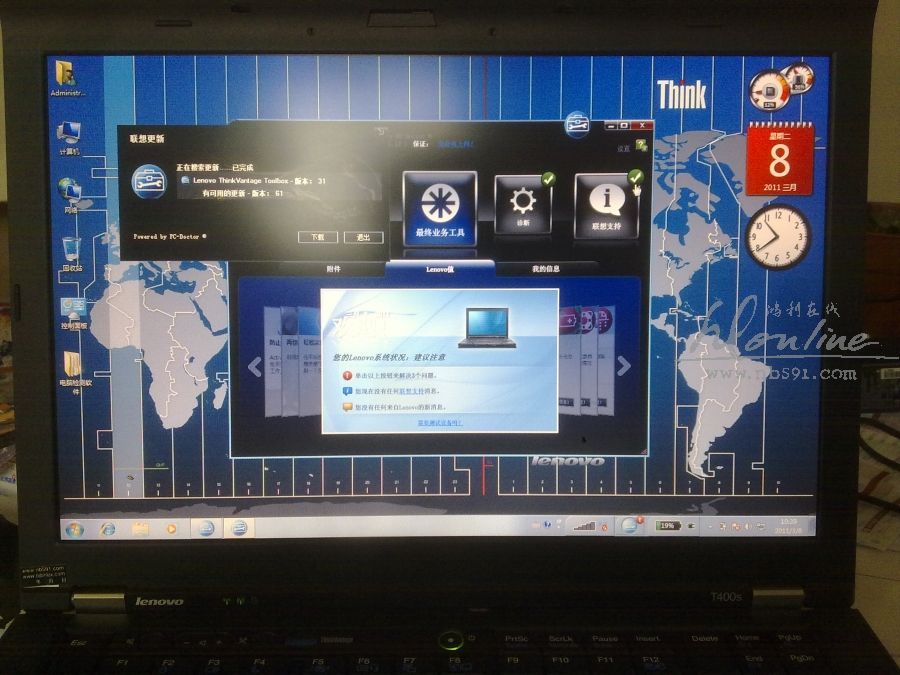Open the 联想支持 info tile
This screenshot has width=900, height=675.
[x=606, y=204]
